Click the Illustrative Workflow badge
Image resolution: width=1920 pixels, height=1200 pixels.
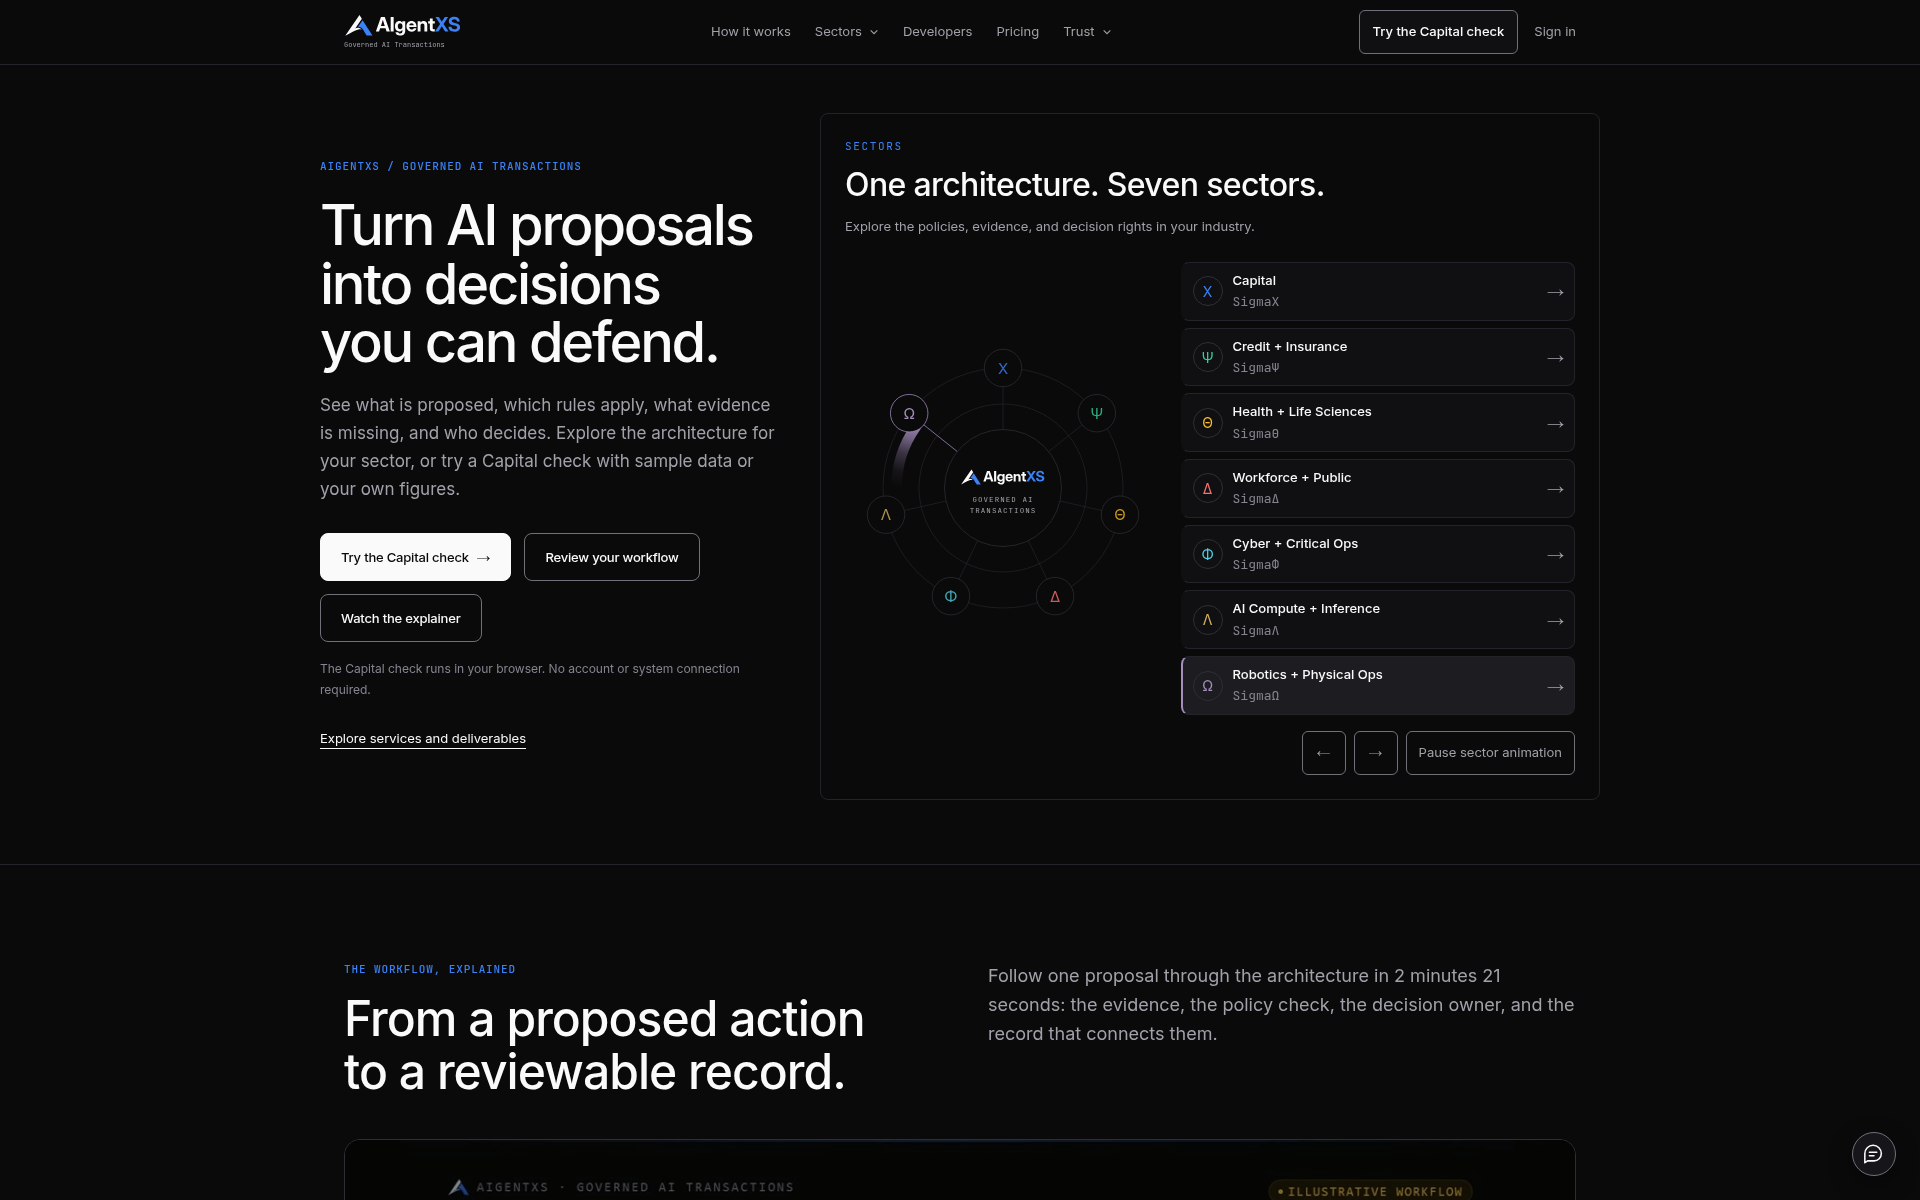coord(1370,1191)
